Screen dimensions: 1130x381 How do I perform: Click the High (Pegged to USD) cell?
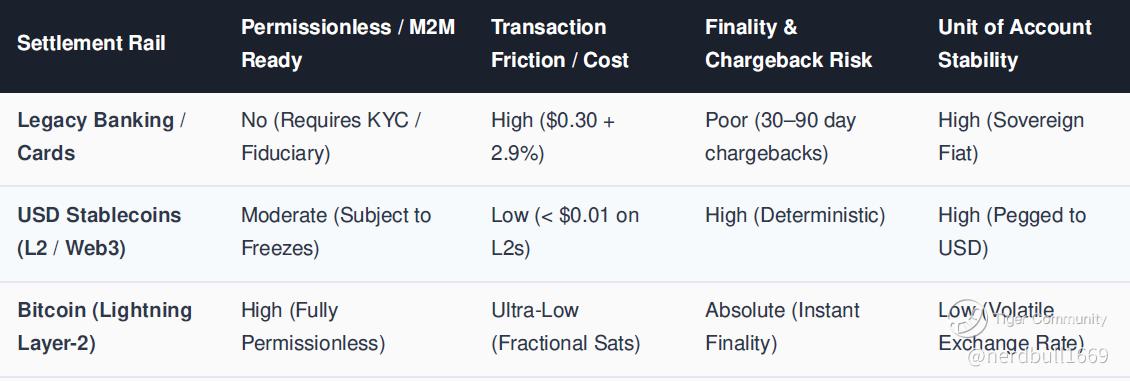coord(1012,231)
